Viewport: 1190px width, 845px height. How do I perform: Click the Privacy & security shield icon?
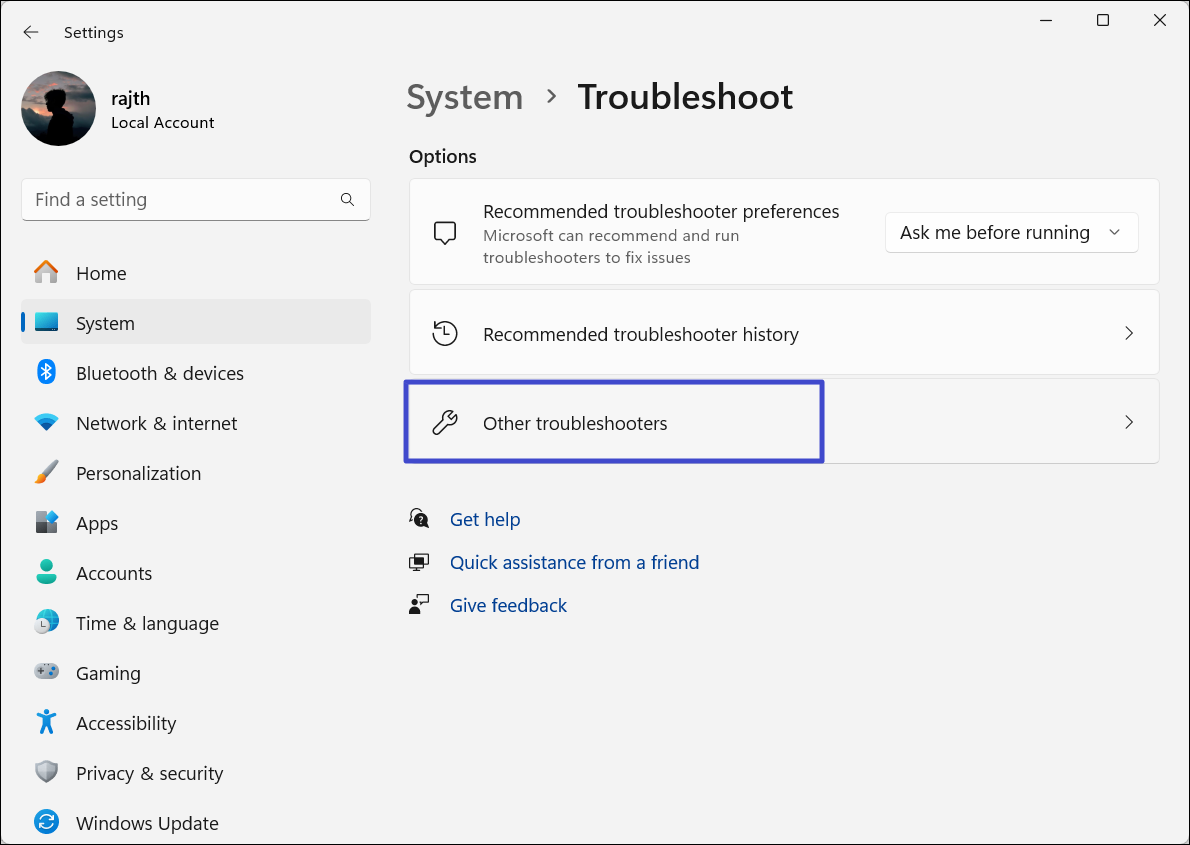46,773
